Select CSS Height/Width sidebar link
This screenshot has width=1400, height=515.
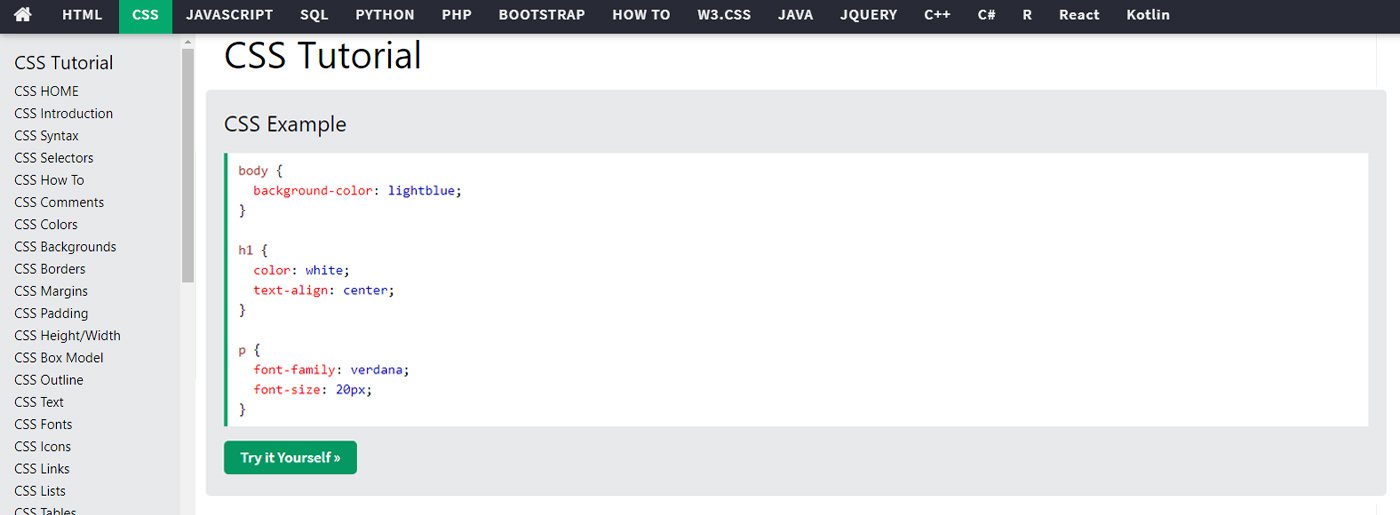click(67, 336)
